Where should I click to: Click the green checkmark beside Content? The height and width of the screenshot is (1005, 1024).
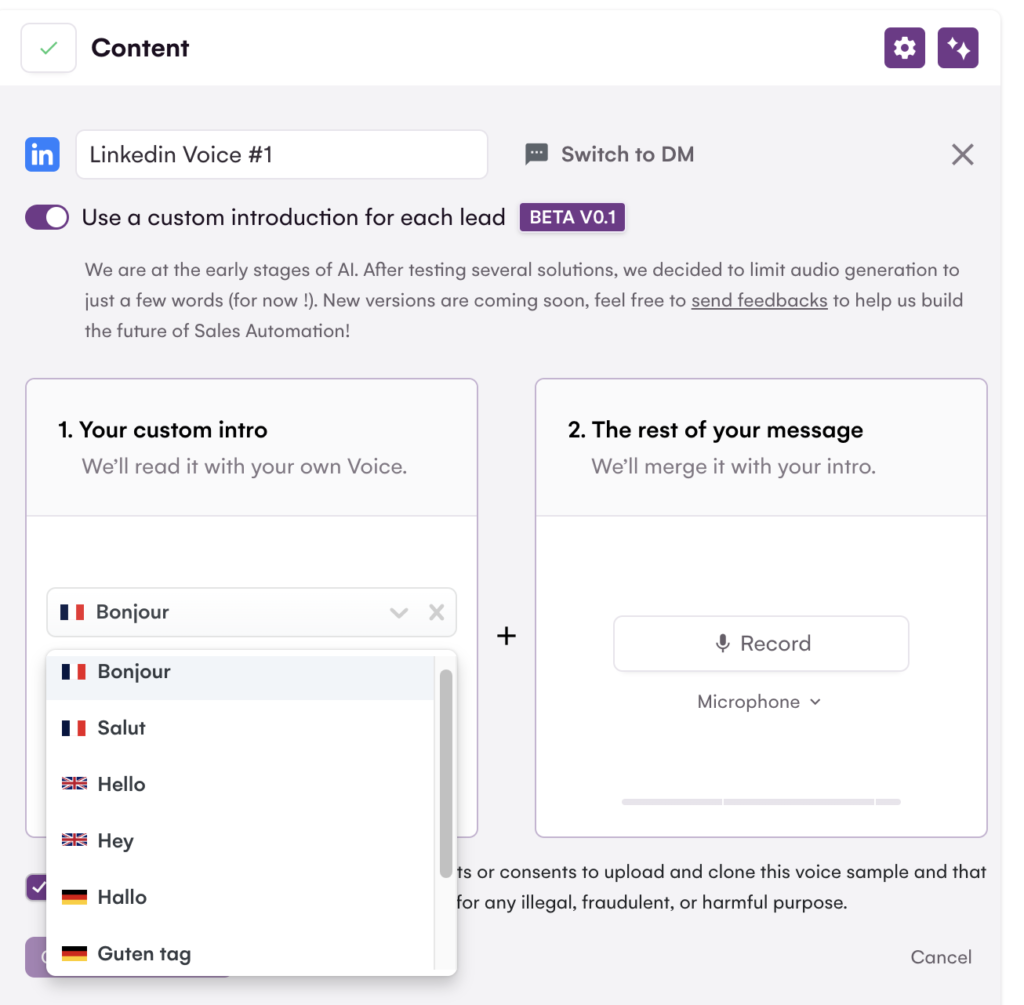pos(48,48)
